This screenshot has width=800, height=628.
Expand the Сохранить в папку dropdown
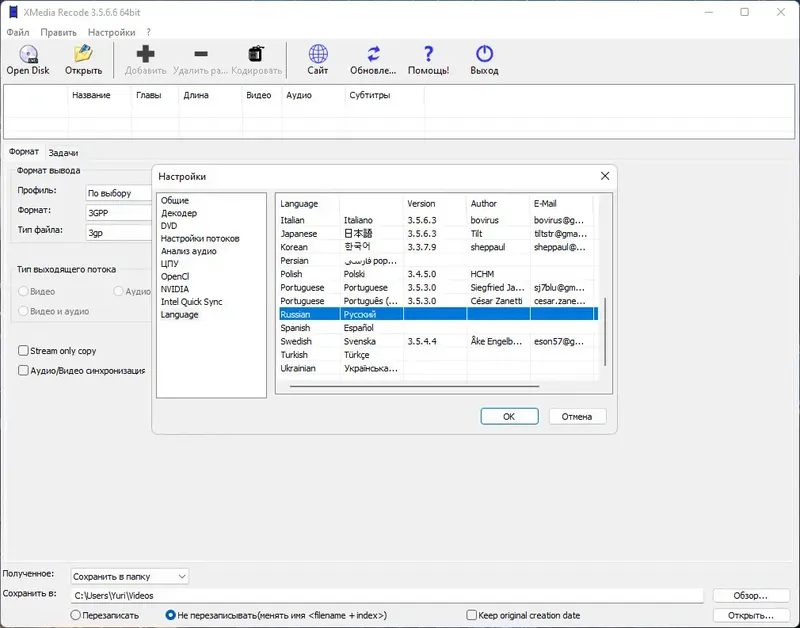click(x=180, y=577)
